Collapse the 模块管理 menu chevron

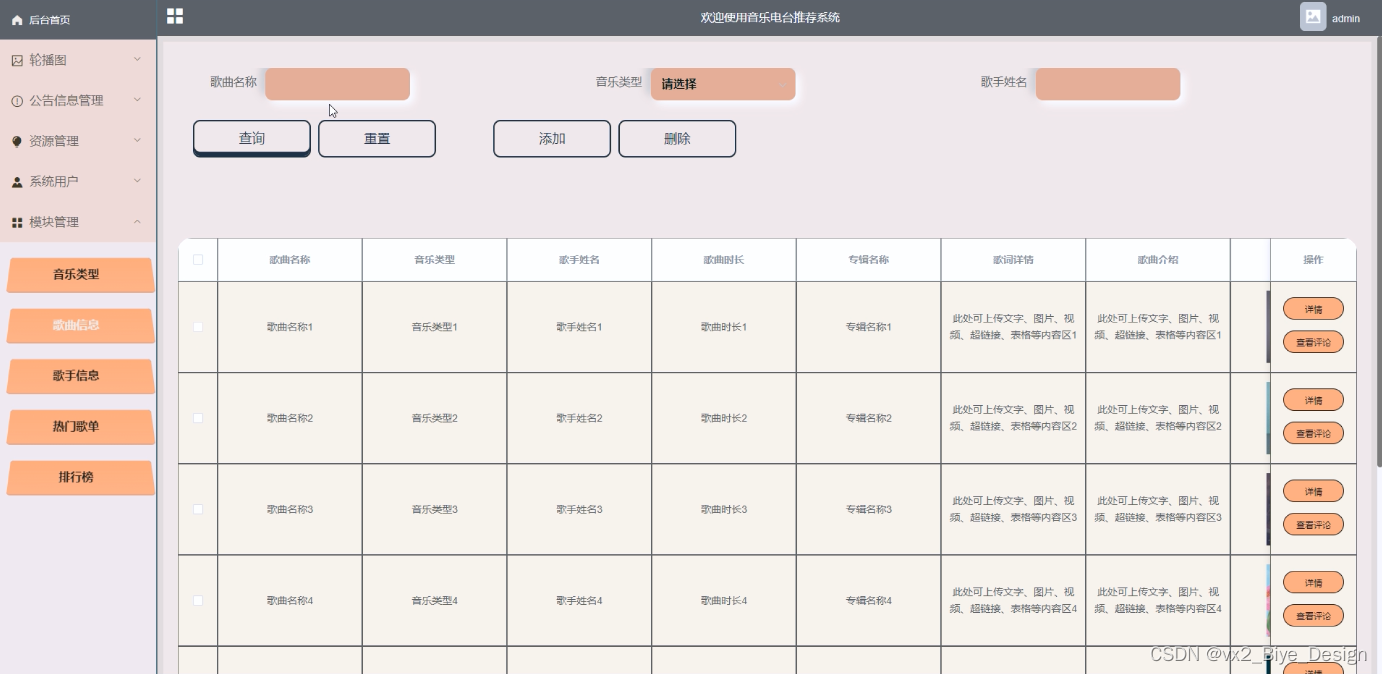click(x=137, y=221)
